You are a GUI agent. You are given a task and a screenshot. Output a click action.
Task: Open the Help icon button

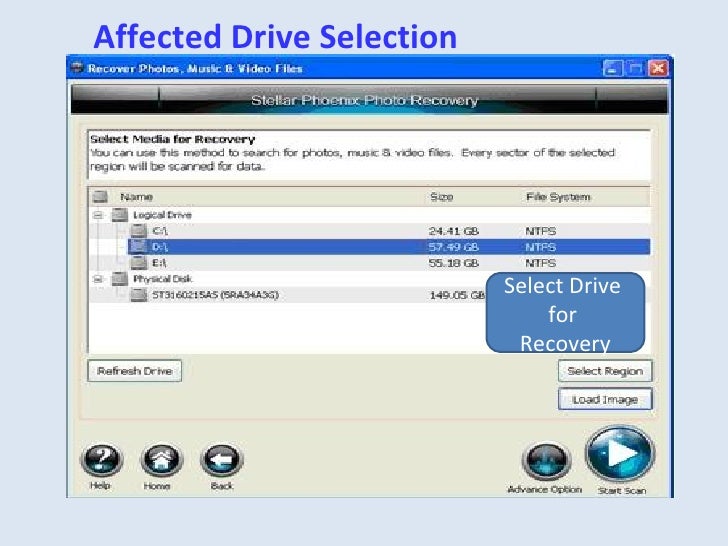[x=102, y=460]
